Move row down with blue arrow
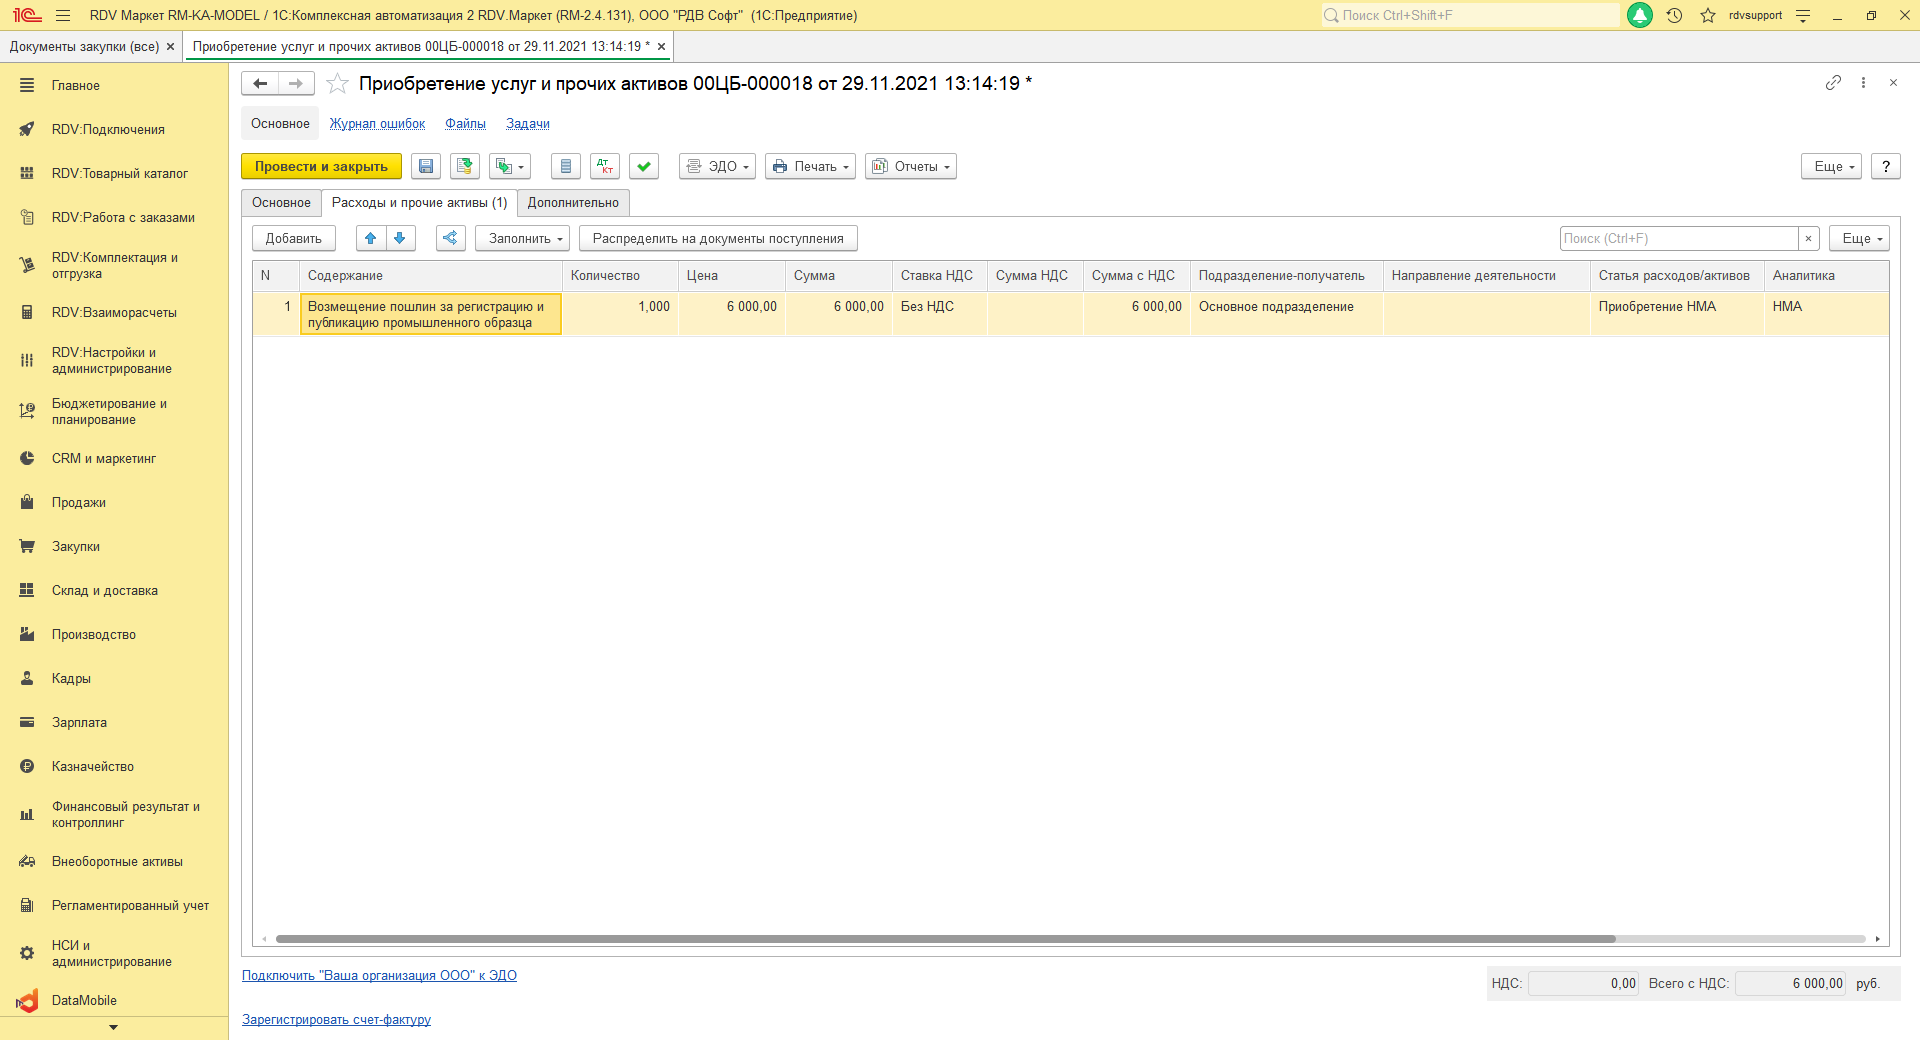Screen dimensions: 1920x1040 400,238
